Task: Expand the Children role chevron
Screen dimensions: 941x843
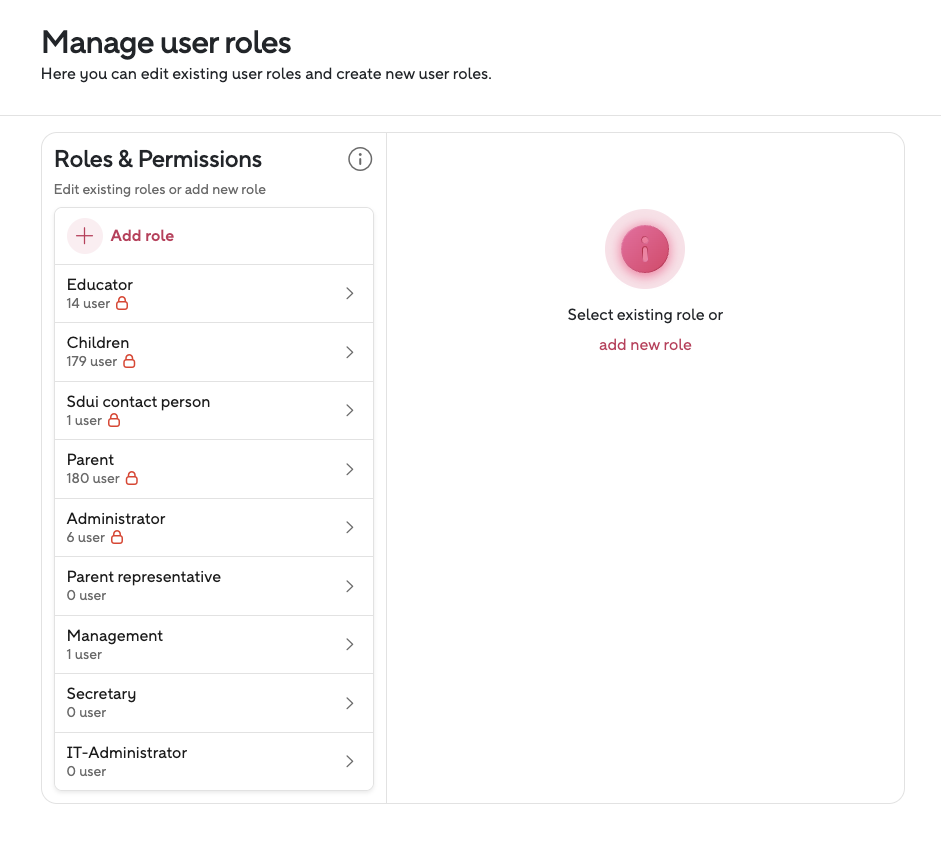Action: 349,352
